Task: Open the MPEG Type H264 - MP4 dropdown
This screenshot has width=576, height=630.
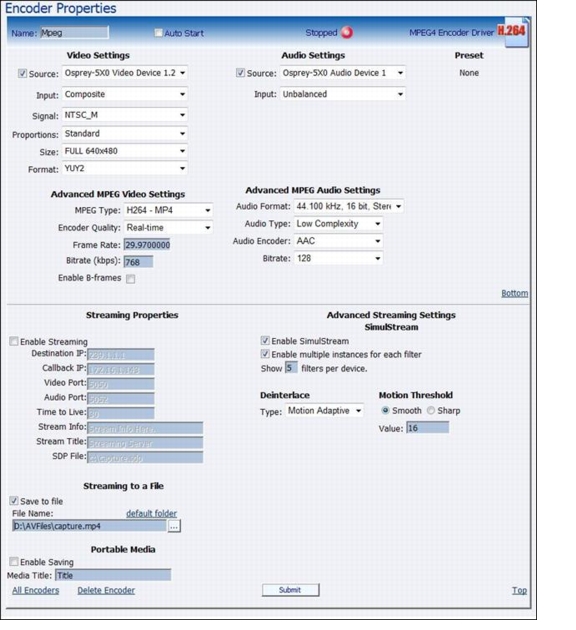Action: tap(168, 210)
